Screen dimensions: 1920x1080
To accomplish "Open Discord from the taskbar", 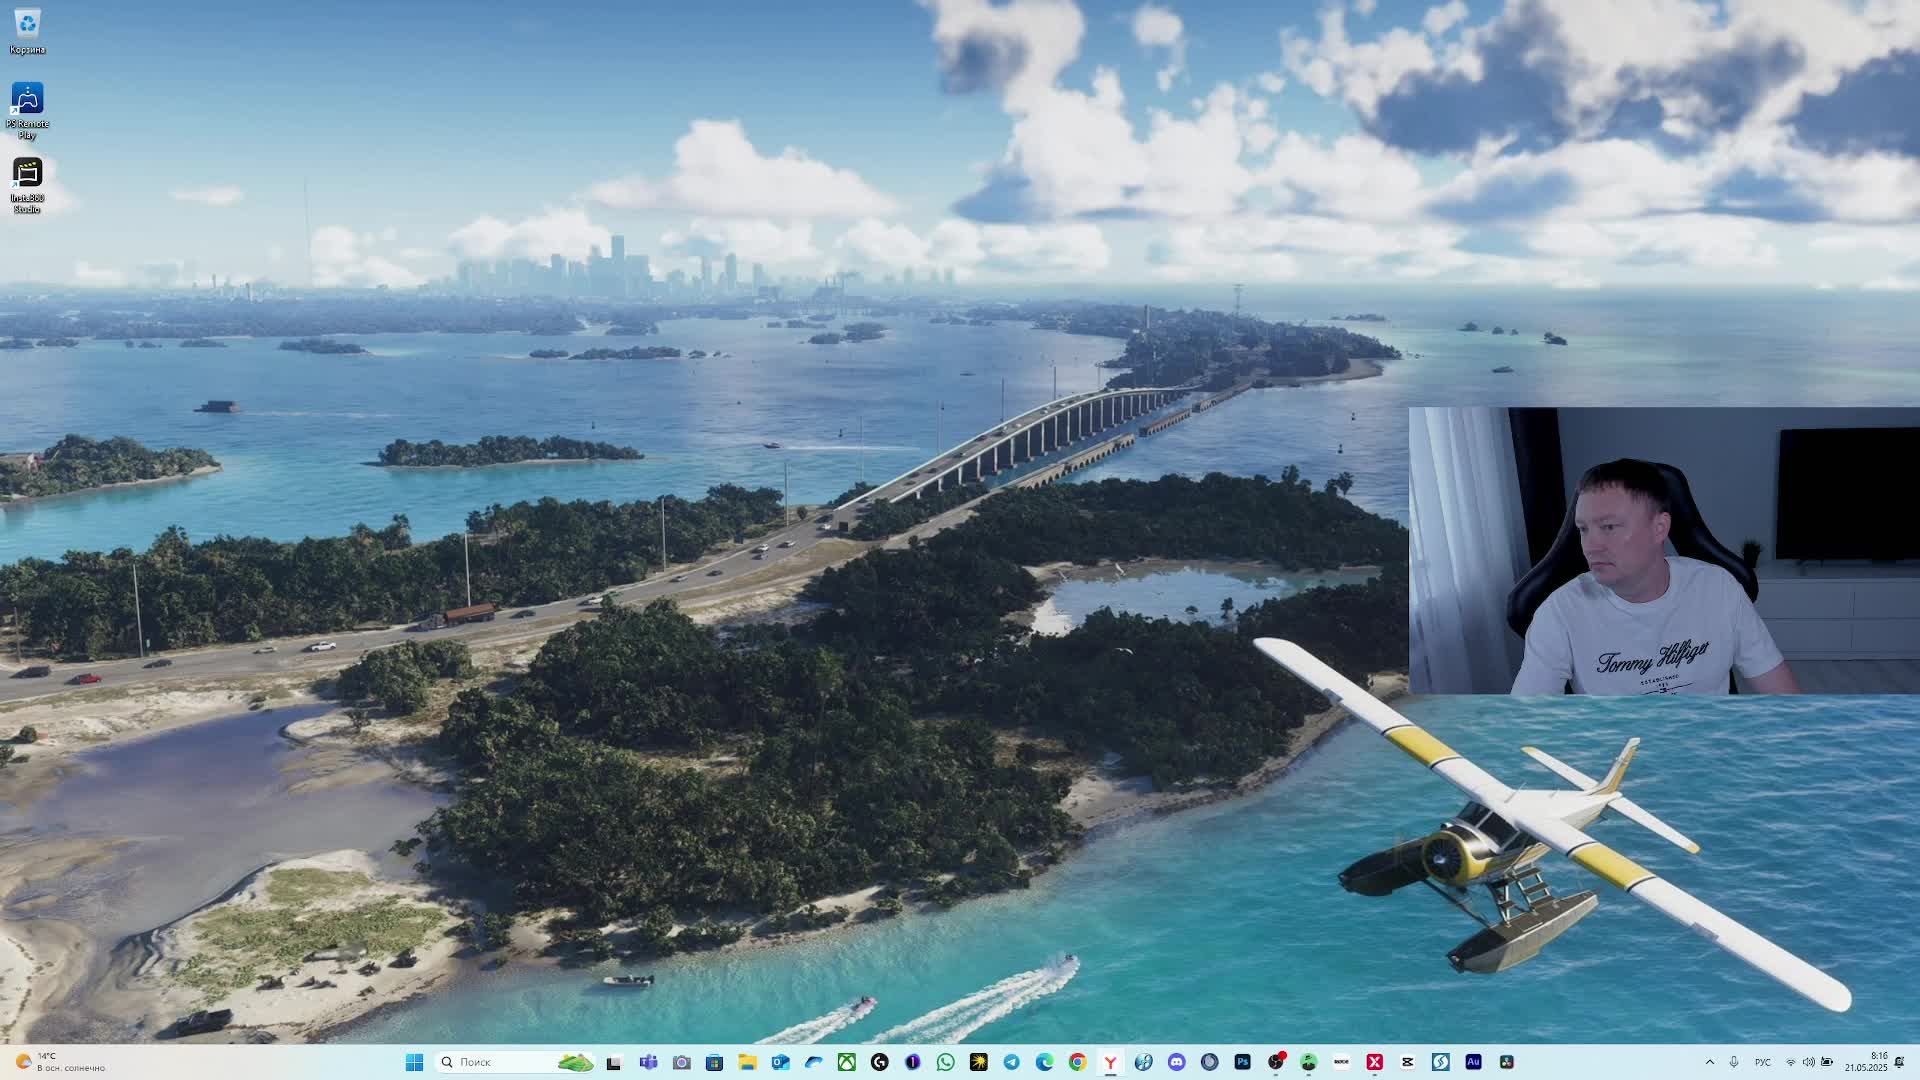I will [x=1176, y=1062].
